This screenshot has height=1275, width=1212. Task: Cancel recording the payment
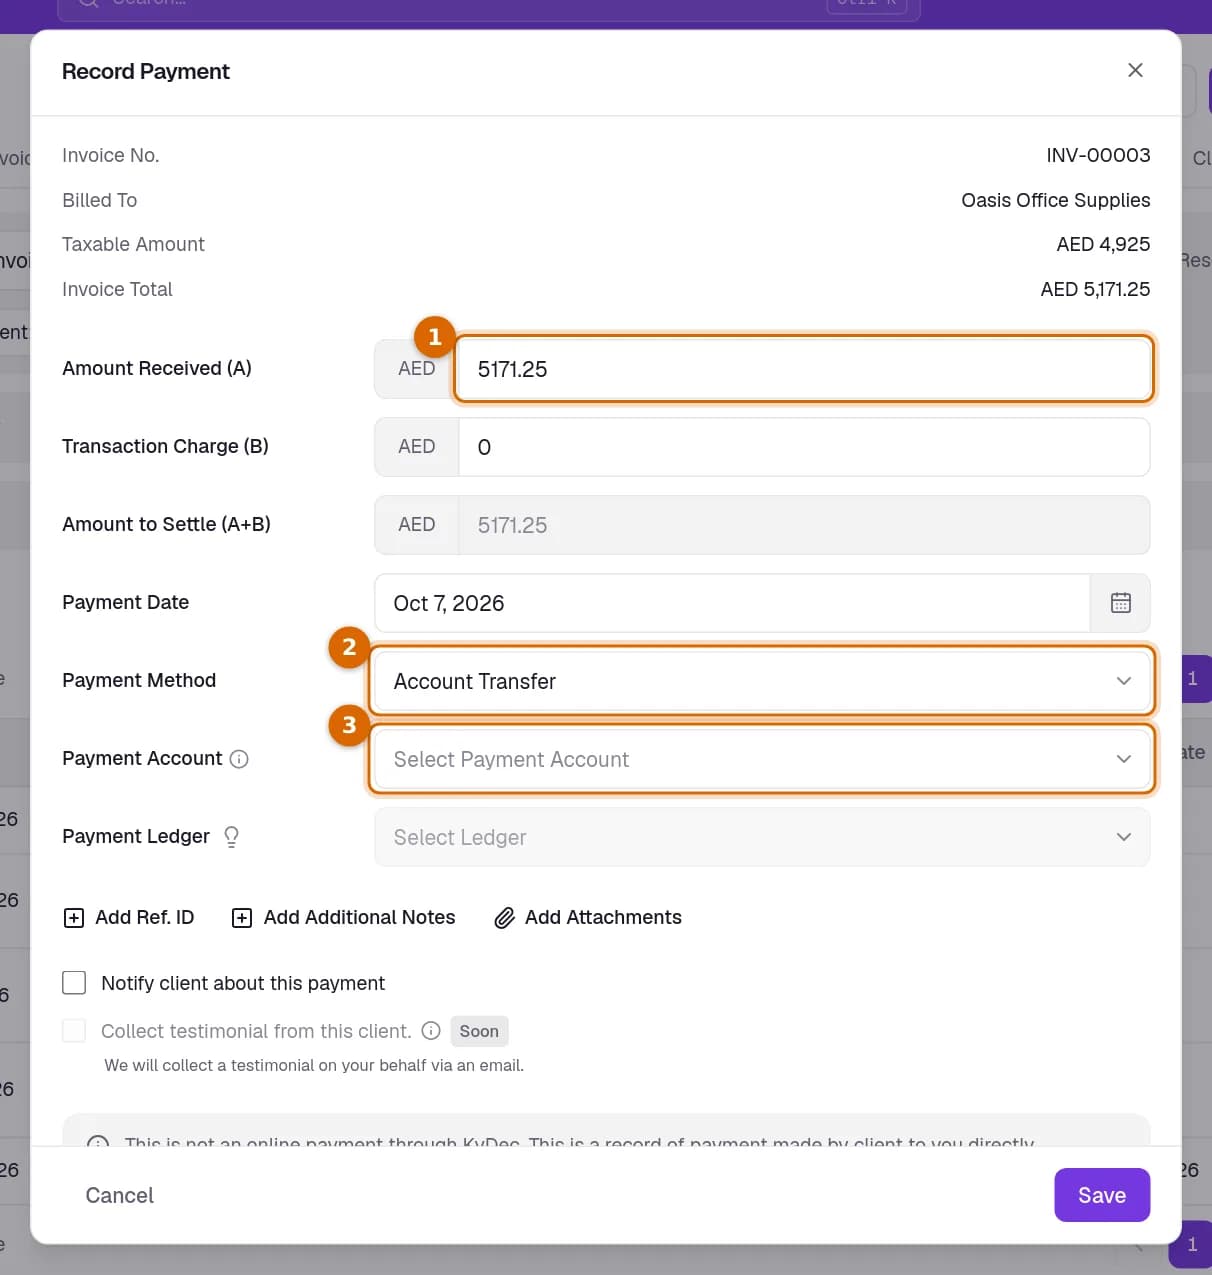pos(119,1195)
